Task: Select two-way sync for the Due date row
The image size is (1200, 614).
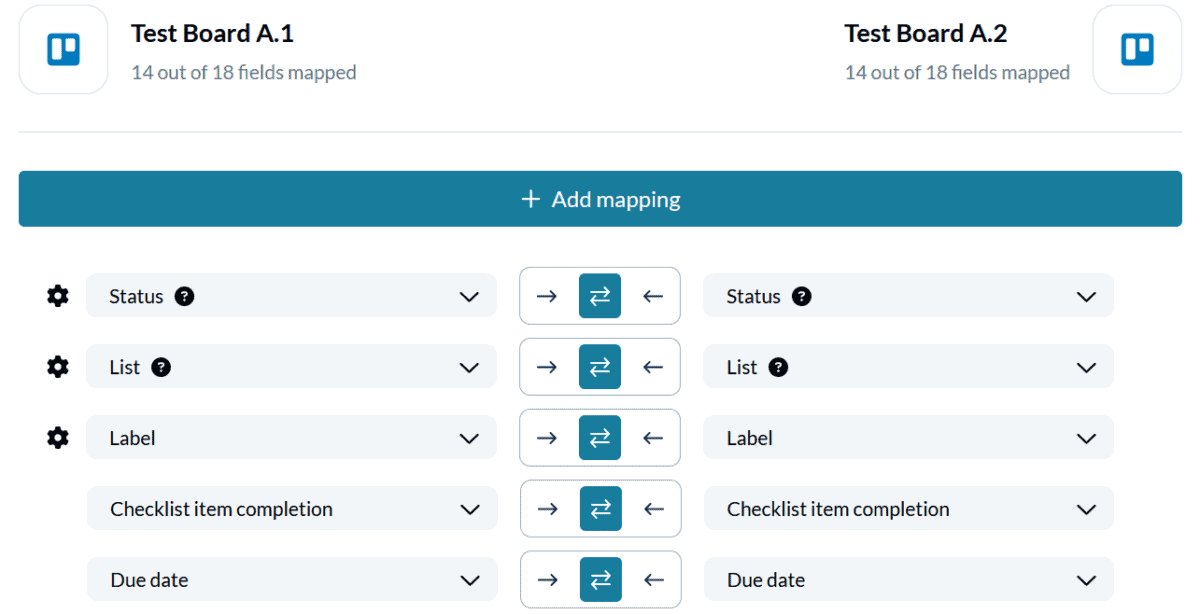Action: (x=600, y=579)
